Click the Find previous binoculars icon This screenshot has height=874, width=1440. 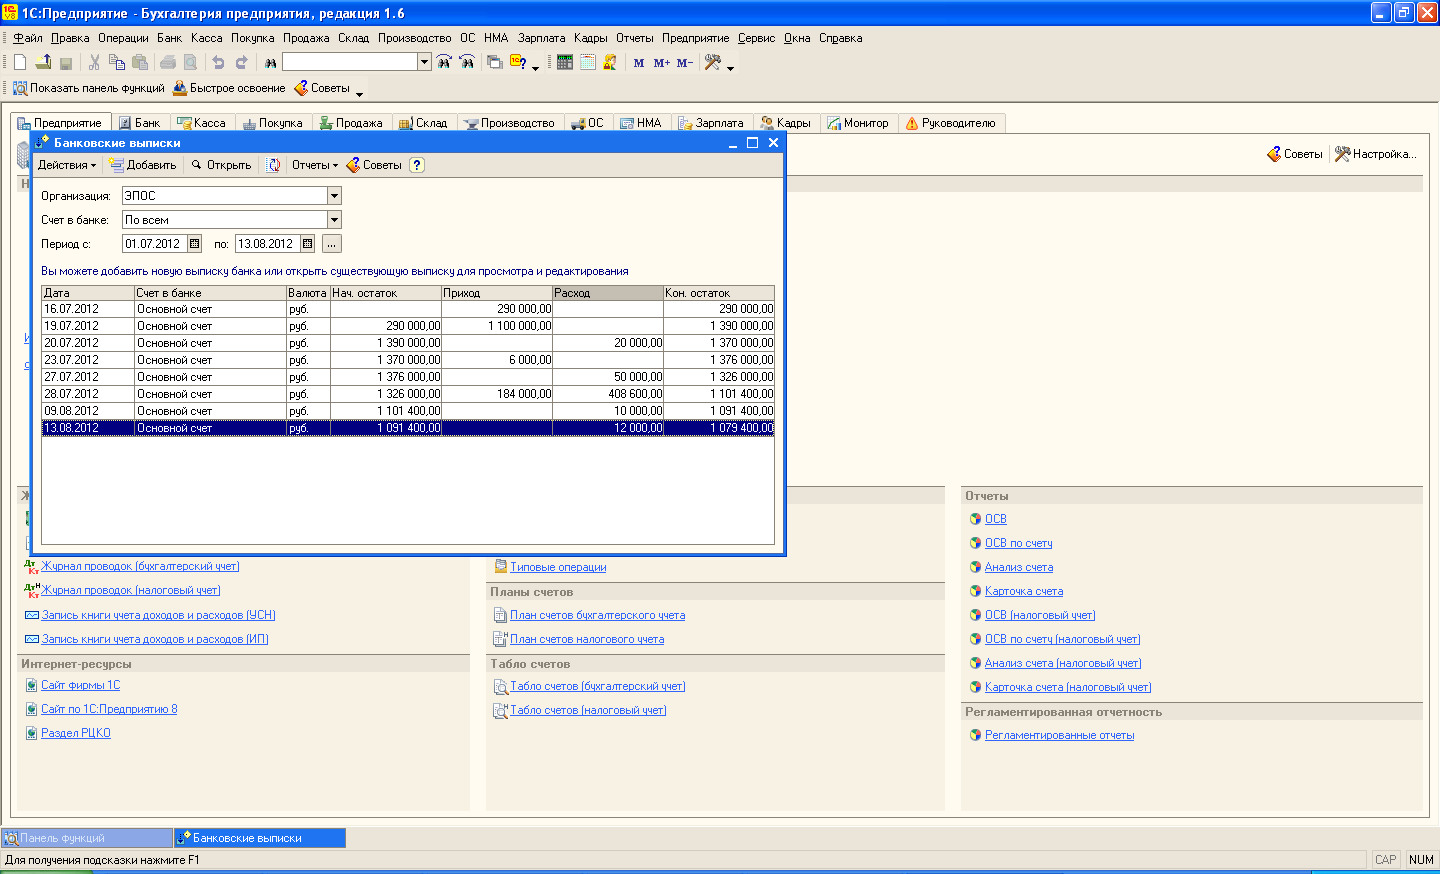pos(467,62)
